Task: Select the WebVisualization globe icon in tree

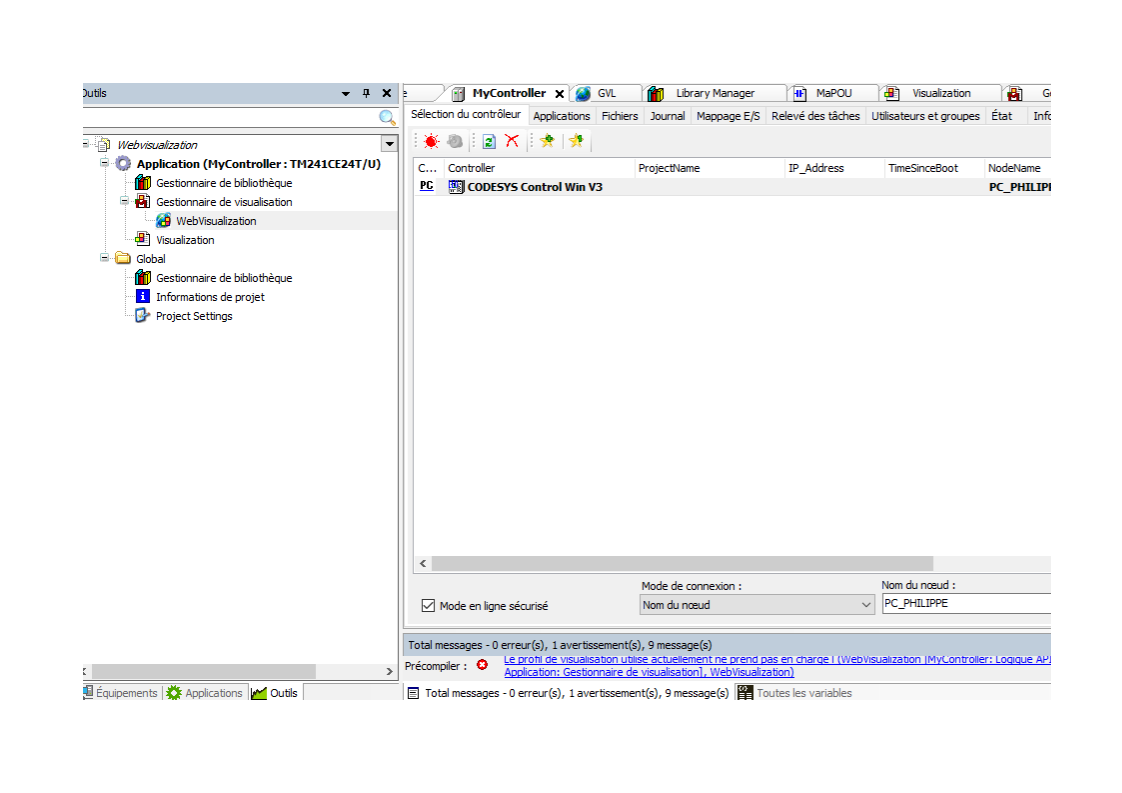Action: [x=164, y=221]
